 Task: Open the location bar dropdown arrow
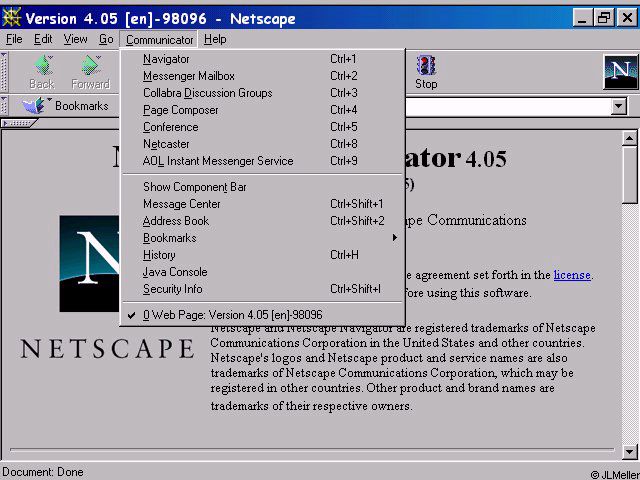(x=618, y=106)
